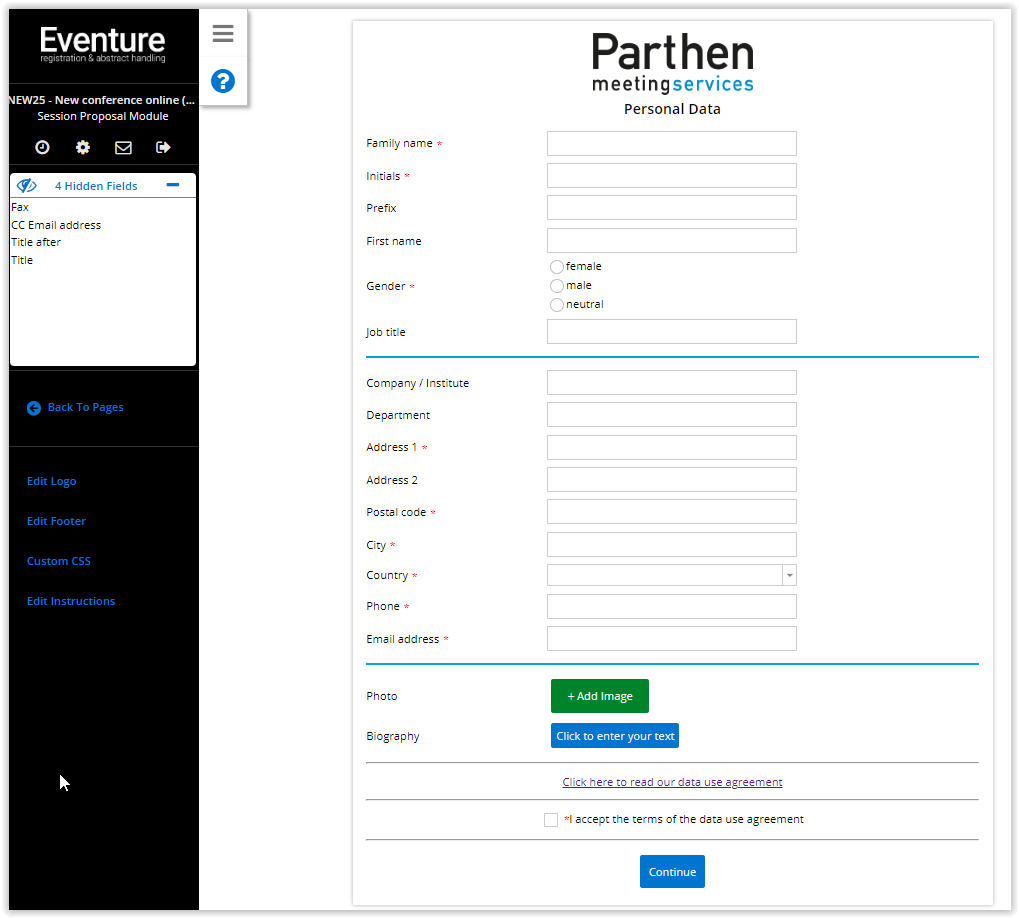This screenshot has width=1019, height=918.
Task: Click the hidden fields eye icon
Action: coord(27,186)
